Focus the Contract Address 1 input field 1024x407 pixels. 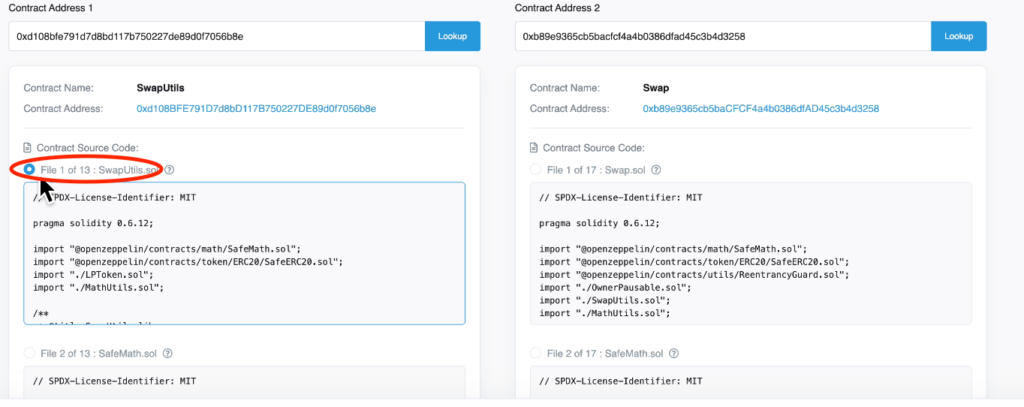pos(217,37)
